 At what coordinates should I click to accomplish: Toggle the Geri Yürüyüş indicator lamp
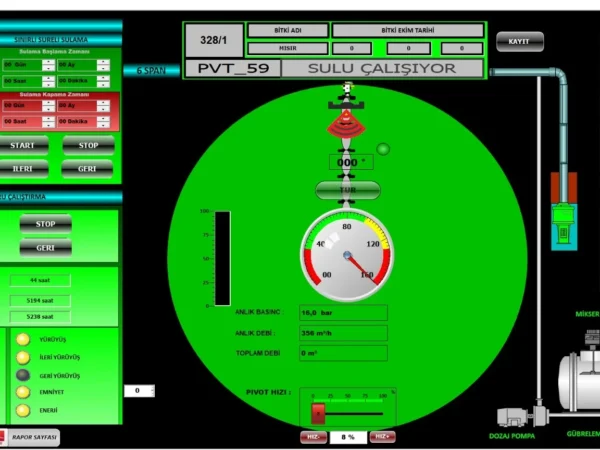(x=22, y=375)
